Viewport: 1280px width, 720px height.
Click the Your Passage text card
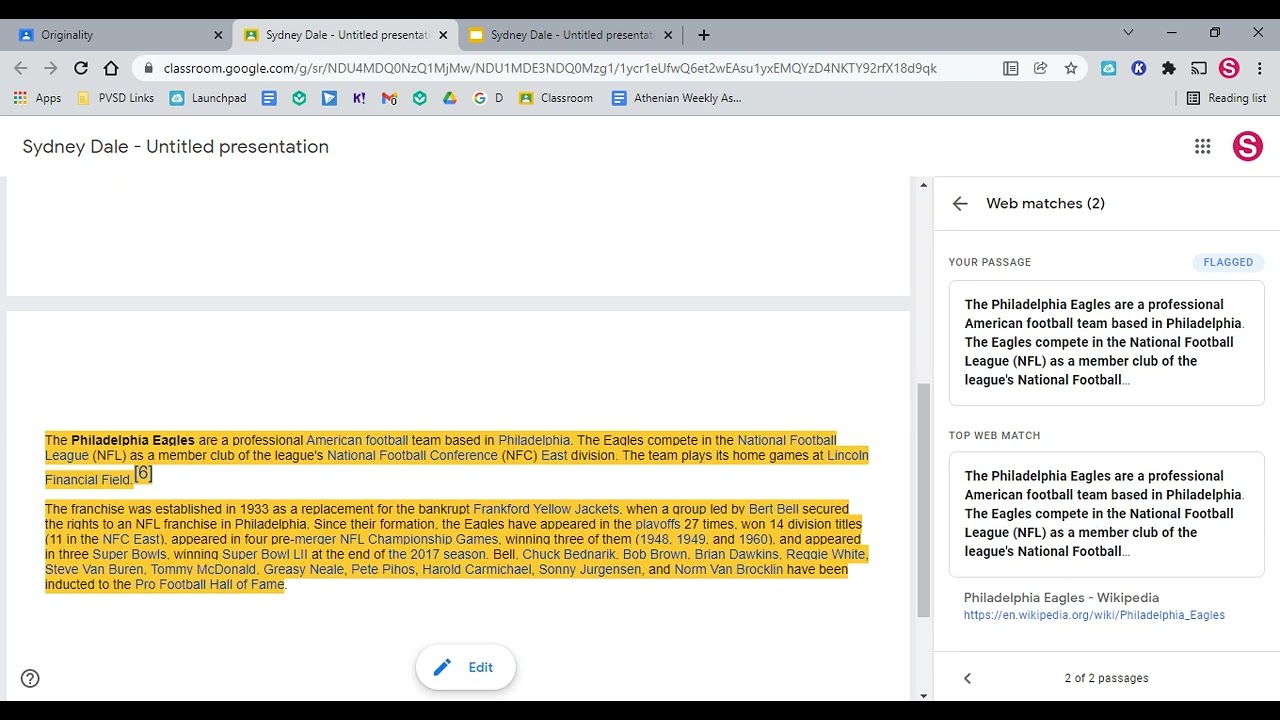(1106, 342)
